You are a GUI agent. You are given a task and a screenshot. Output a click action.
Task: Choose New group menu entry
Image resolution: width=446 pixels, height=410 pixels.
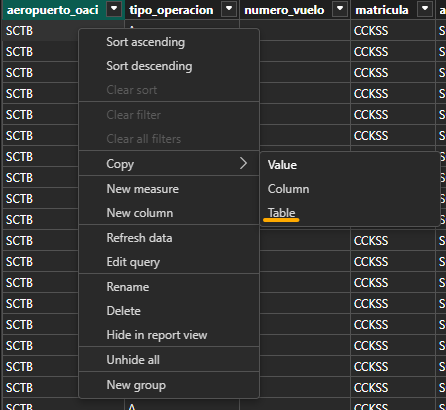pos(169,385)
